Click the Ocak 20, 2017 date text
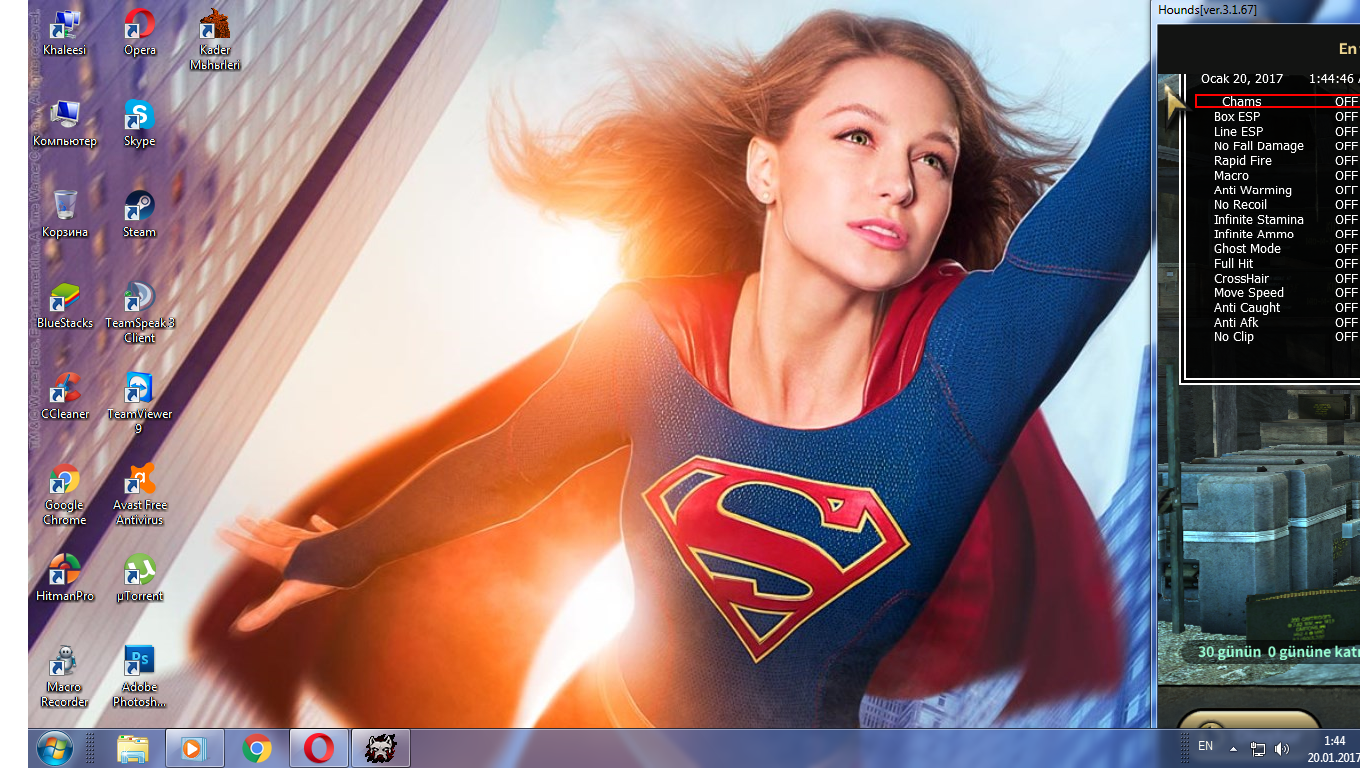 click(x=1242, y=79)
